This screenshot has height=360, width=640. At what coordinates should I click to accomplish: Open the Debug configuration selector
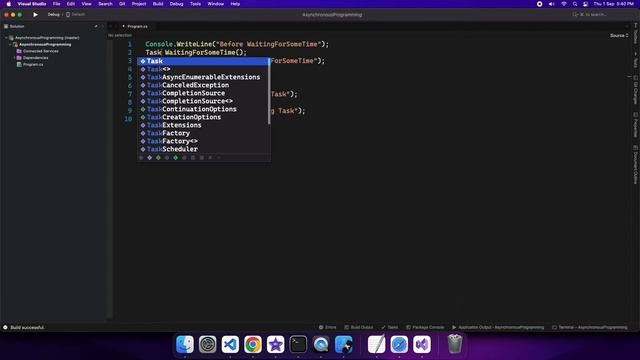coord(53,15)
